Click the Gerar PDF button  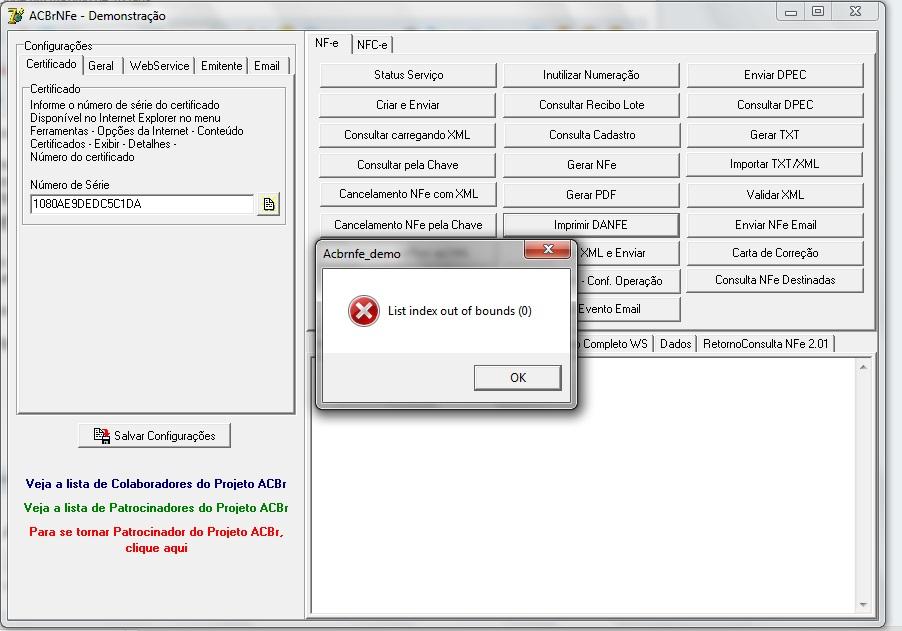point(591,194)
